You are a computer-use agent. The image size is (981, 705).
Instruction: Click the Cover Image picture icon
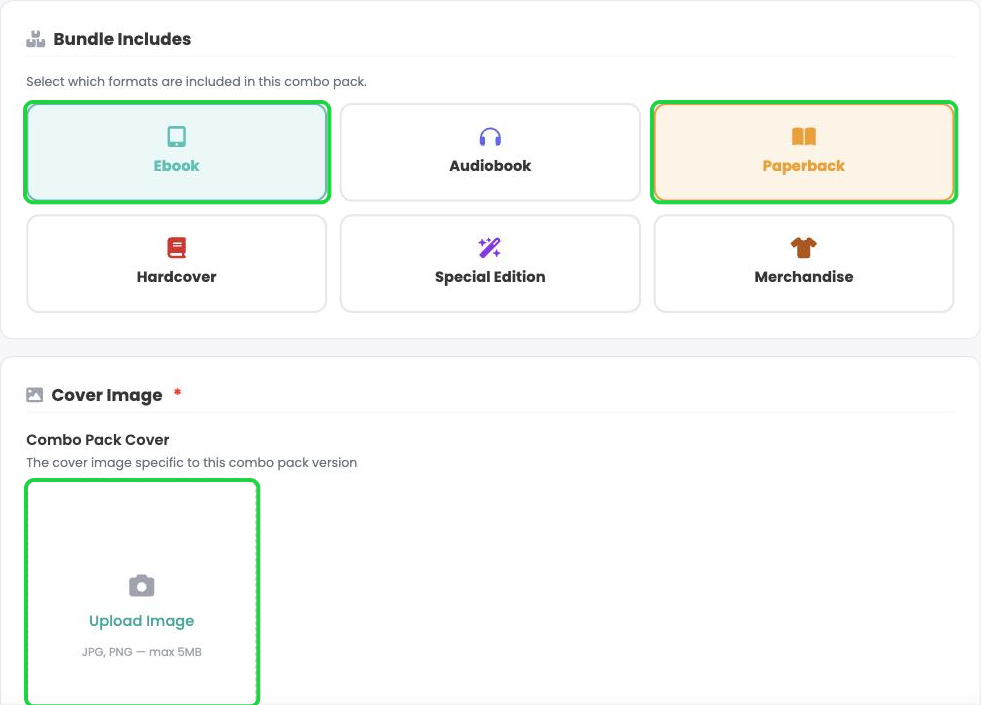pyautogui.click(x=34, y=395)
